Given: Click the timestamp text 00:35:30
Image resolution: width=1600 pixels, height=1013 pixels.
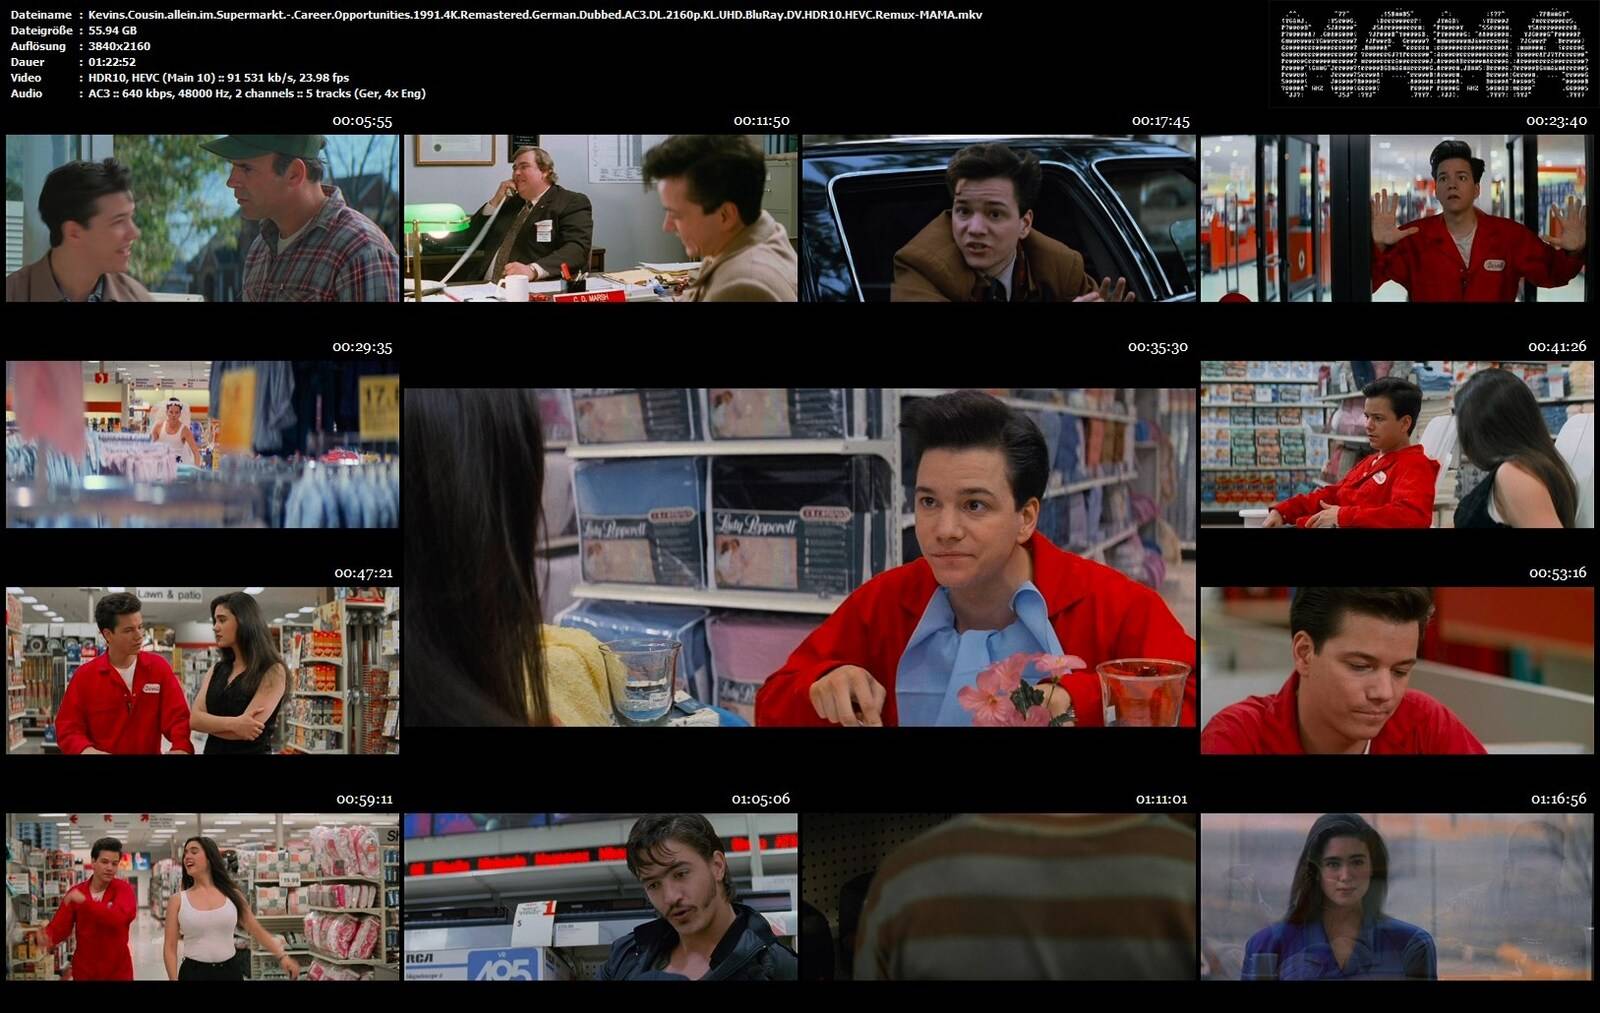Looking at the screenshot, I should [x=1158, y=347].
